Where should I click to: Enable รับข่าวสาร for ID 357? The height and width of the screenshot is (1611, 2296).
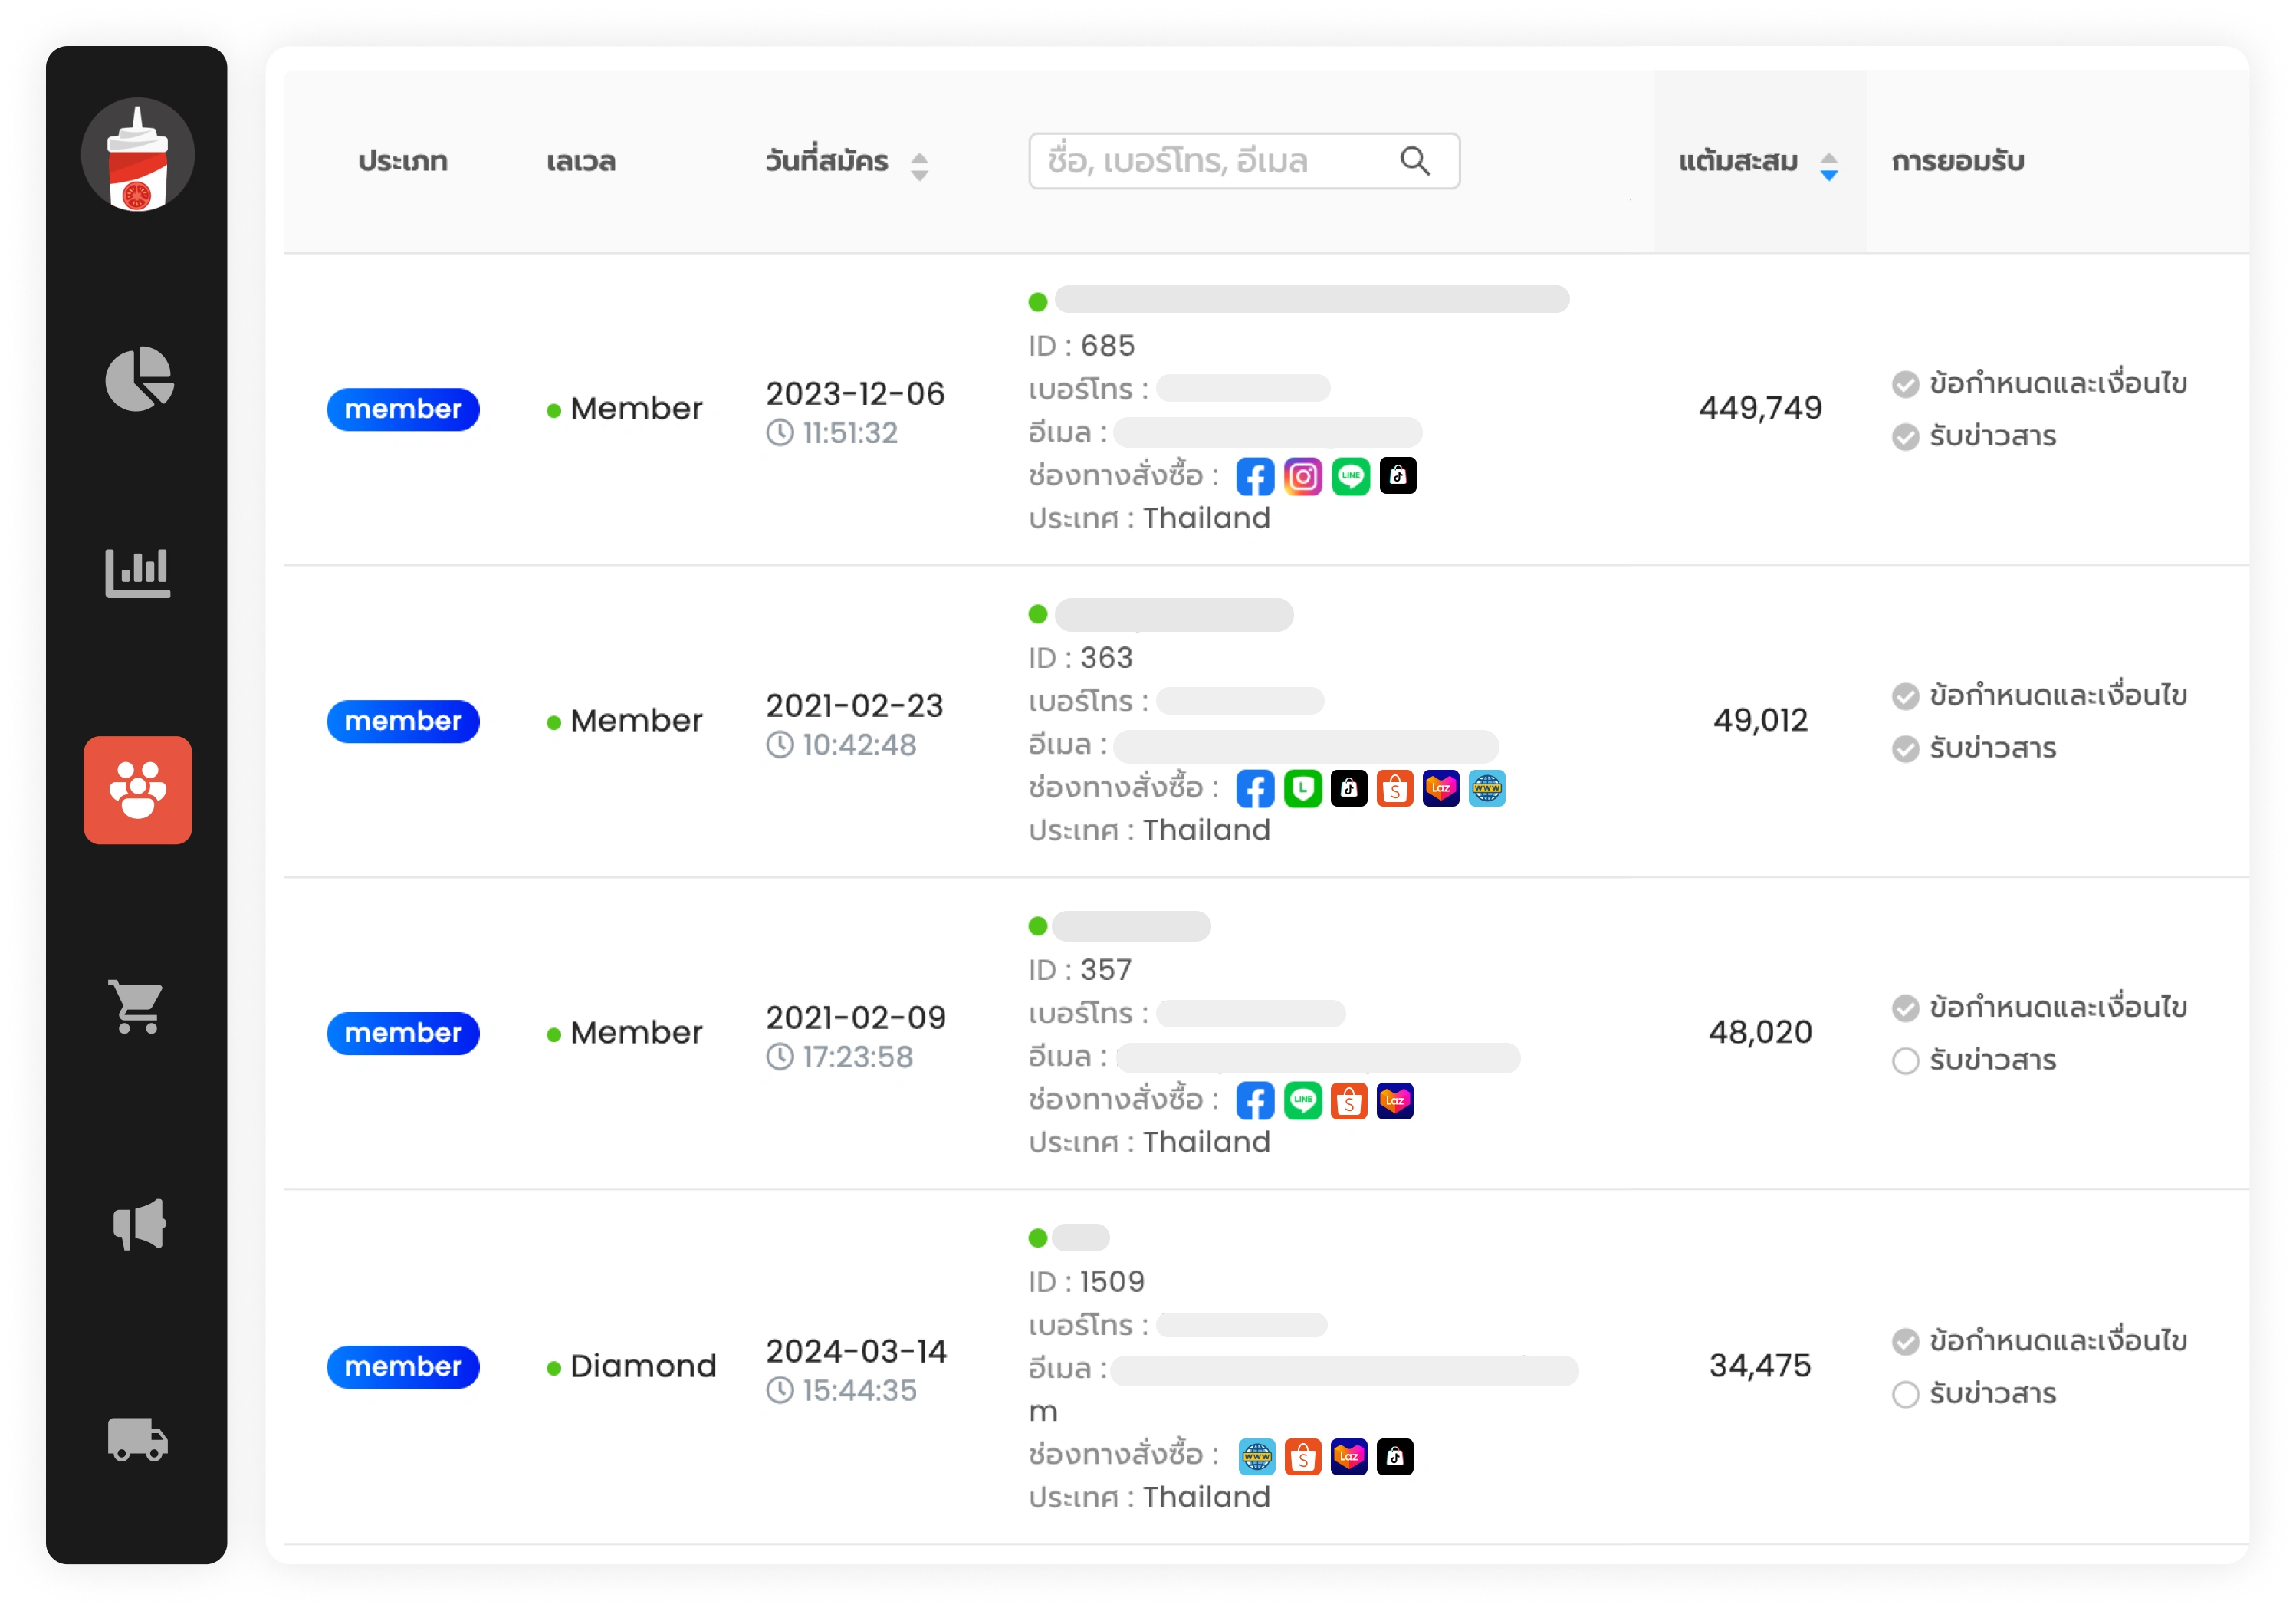(x=1906, y=1061)
